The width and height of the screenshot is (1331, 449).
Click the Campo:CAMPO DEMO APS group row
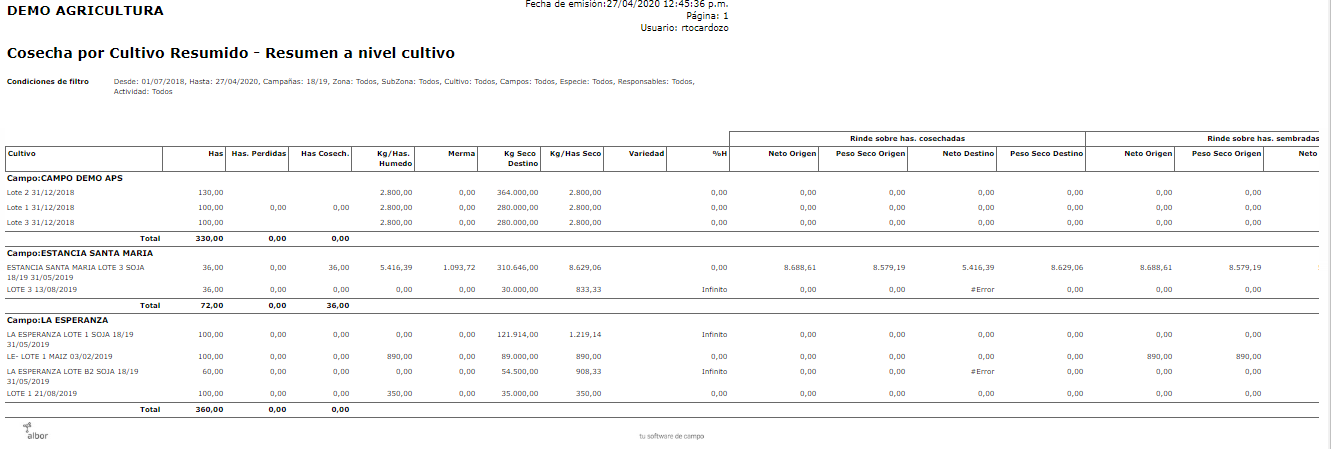(65, 178)
